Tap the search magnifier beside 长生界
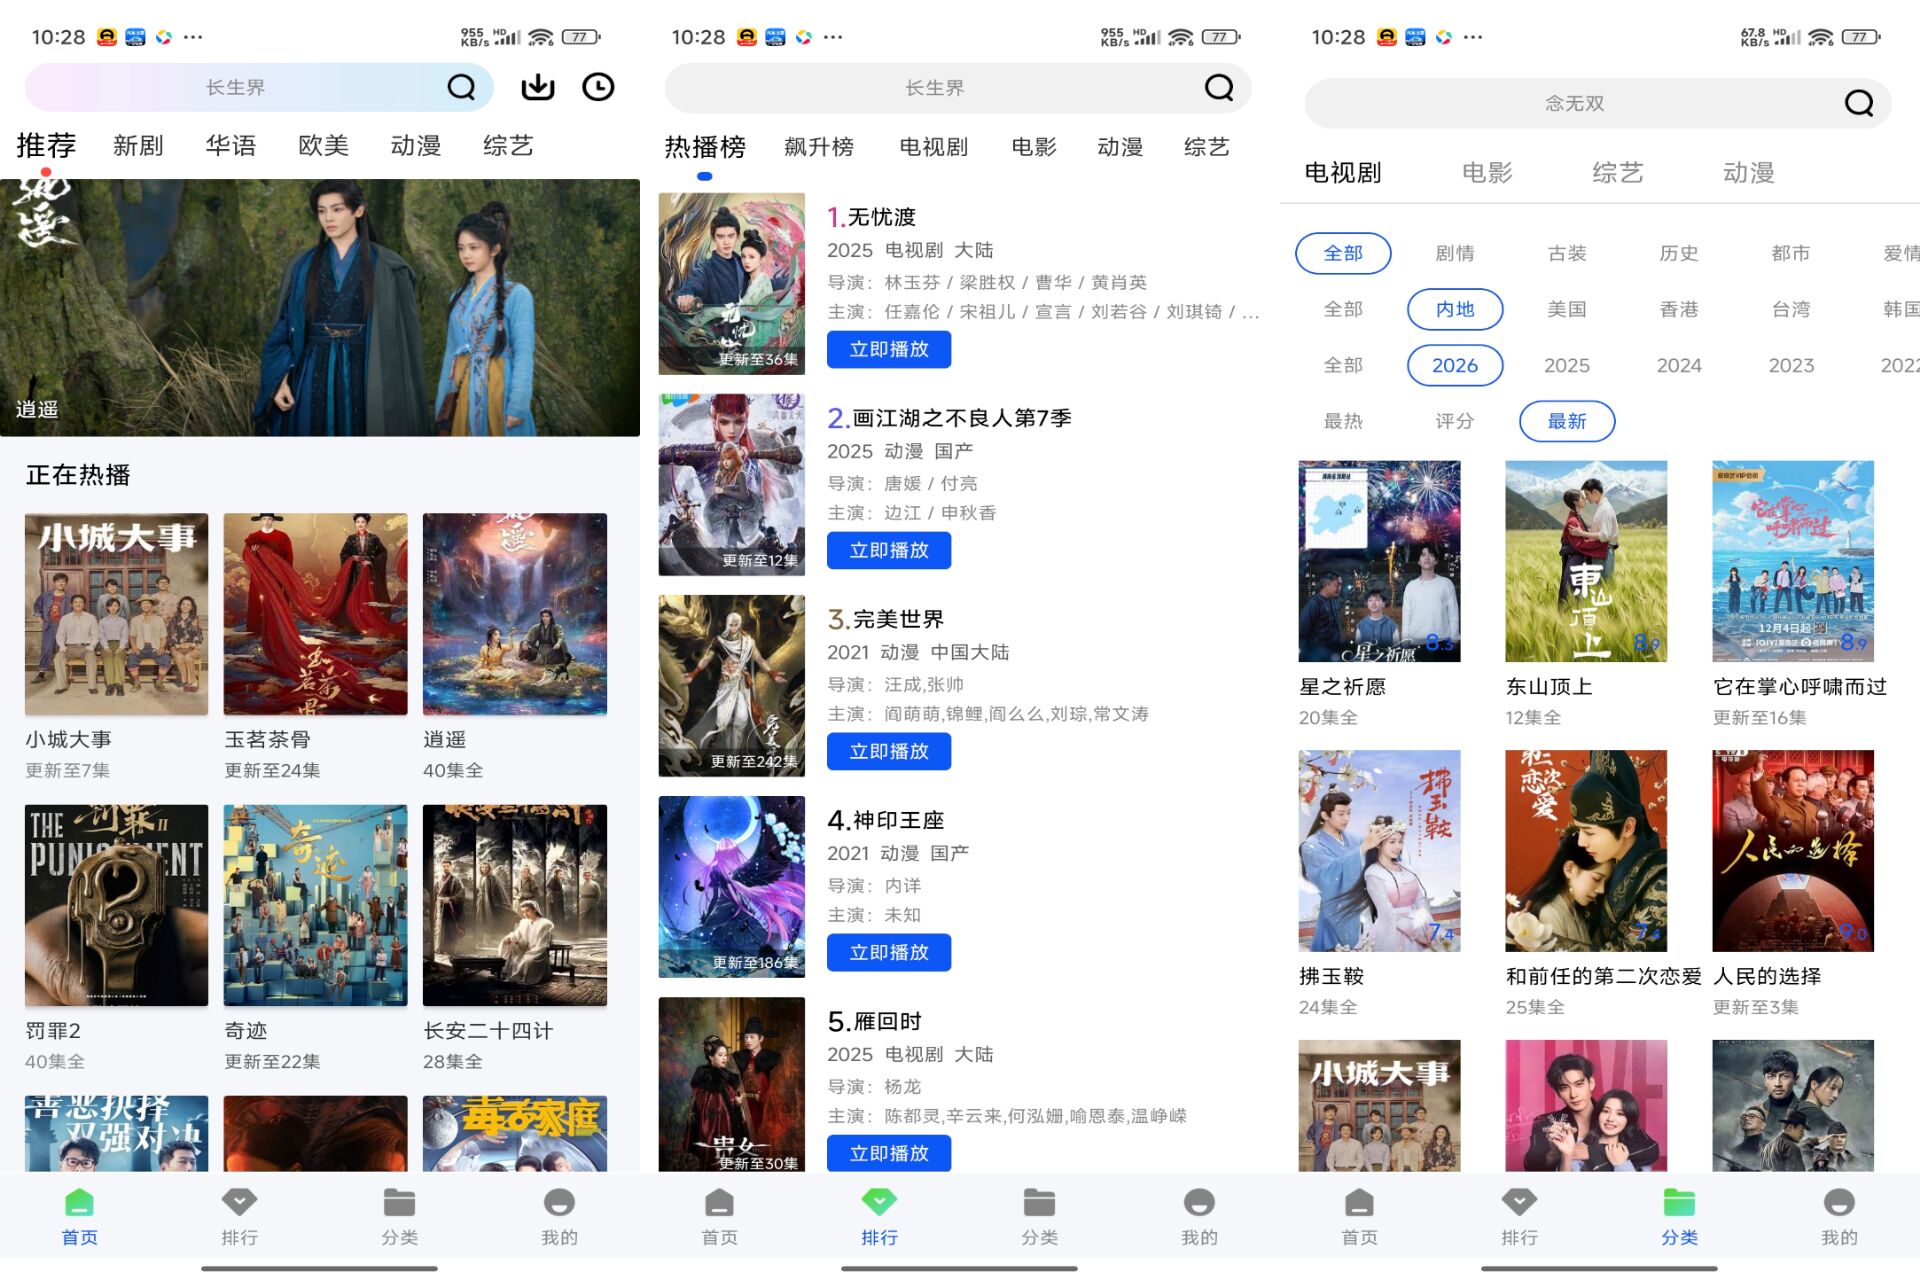The image size is (1920, 1280). pyautogui.click(x=461, y=87)
